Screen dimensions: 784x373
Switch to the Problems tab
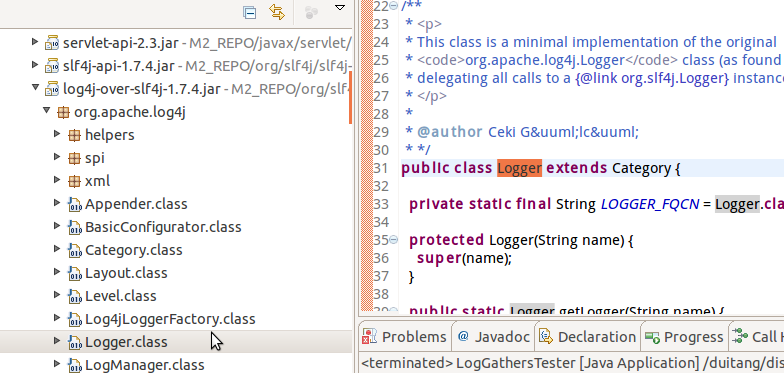pyautogui.click(x=404, y=337)
